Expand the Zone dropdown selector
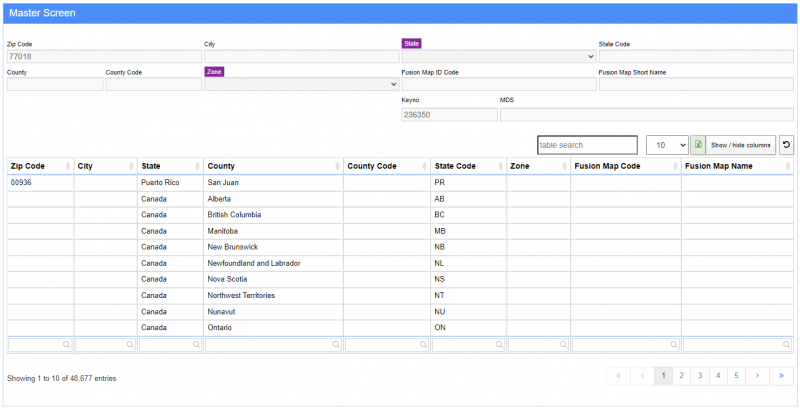 point(301,85)
